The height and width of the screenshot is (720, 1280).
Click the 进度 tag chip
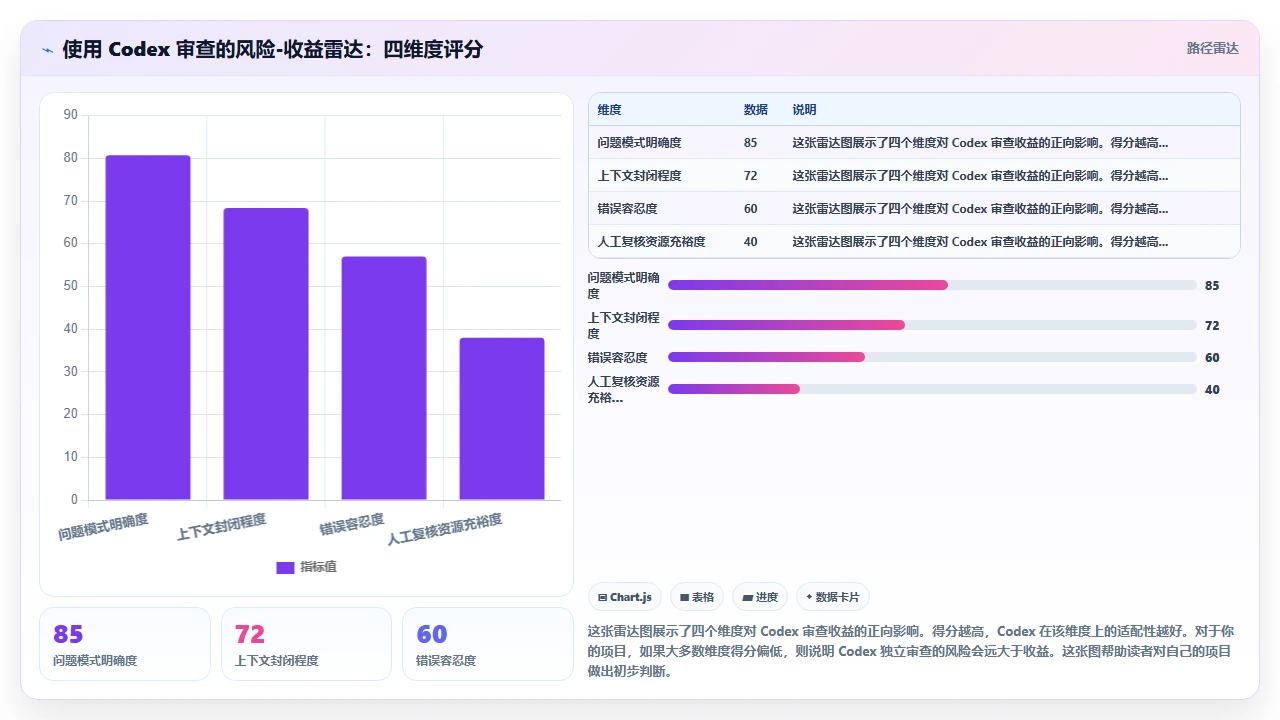(760, 597)
